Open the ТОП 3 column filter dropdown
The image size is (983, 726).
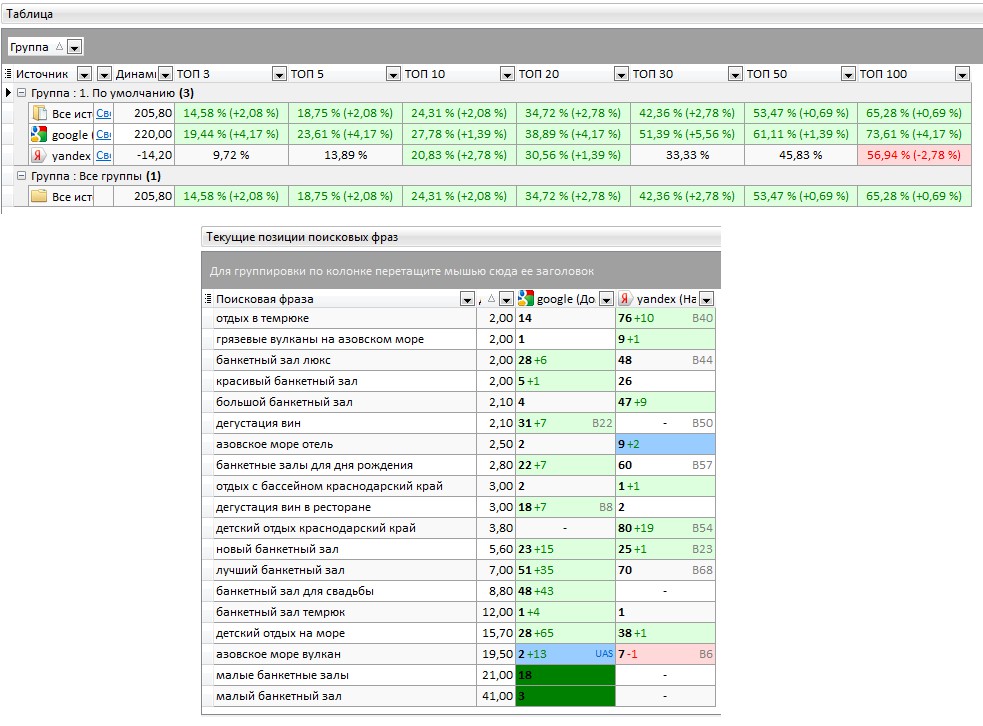[279, 75]
